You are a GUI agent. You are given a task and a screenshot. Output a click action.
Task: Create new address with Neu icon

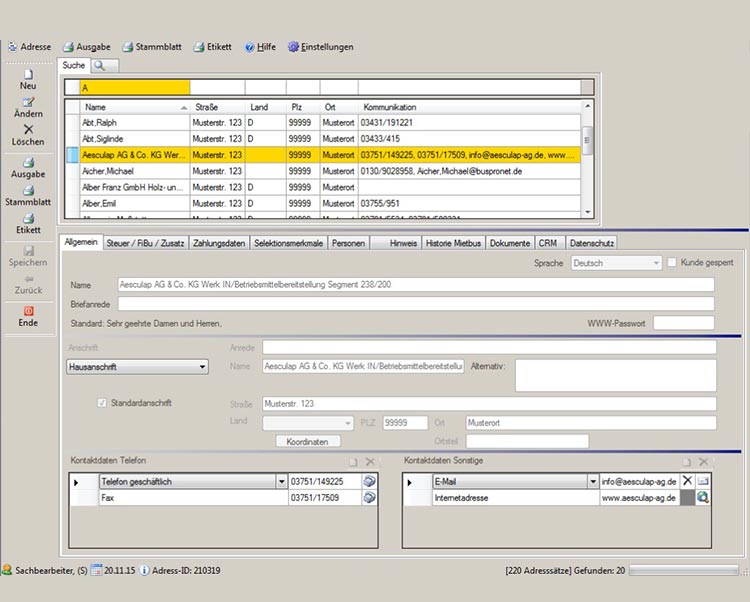(x=28, y=75)
